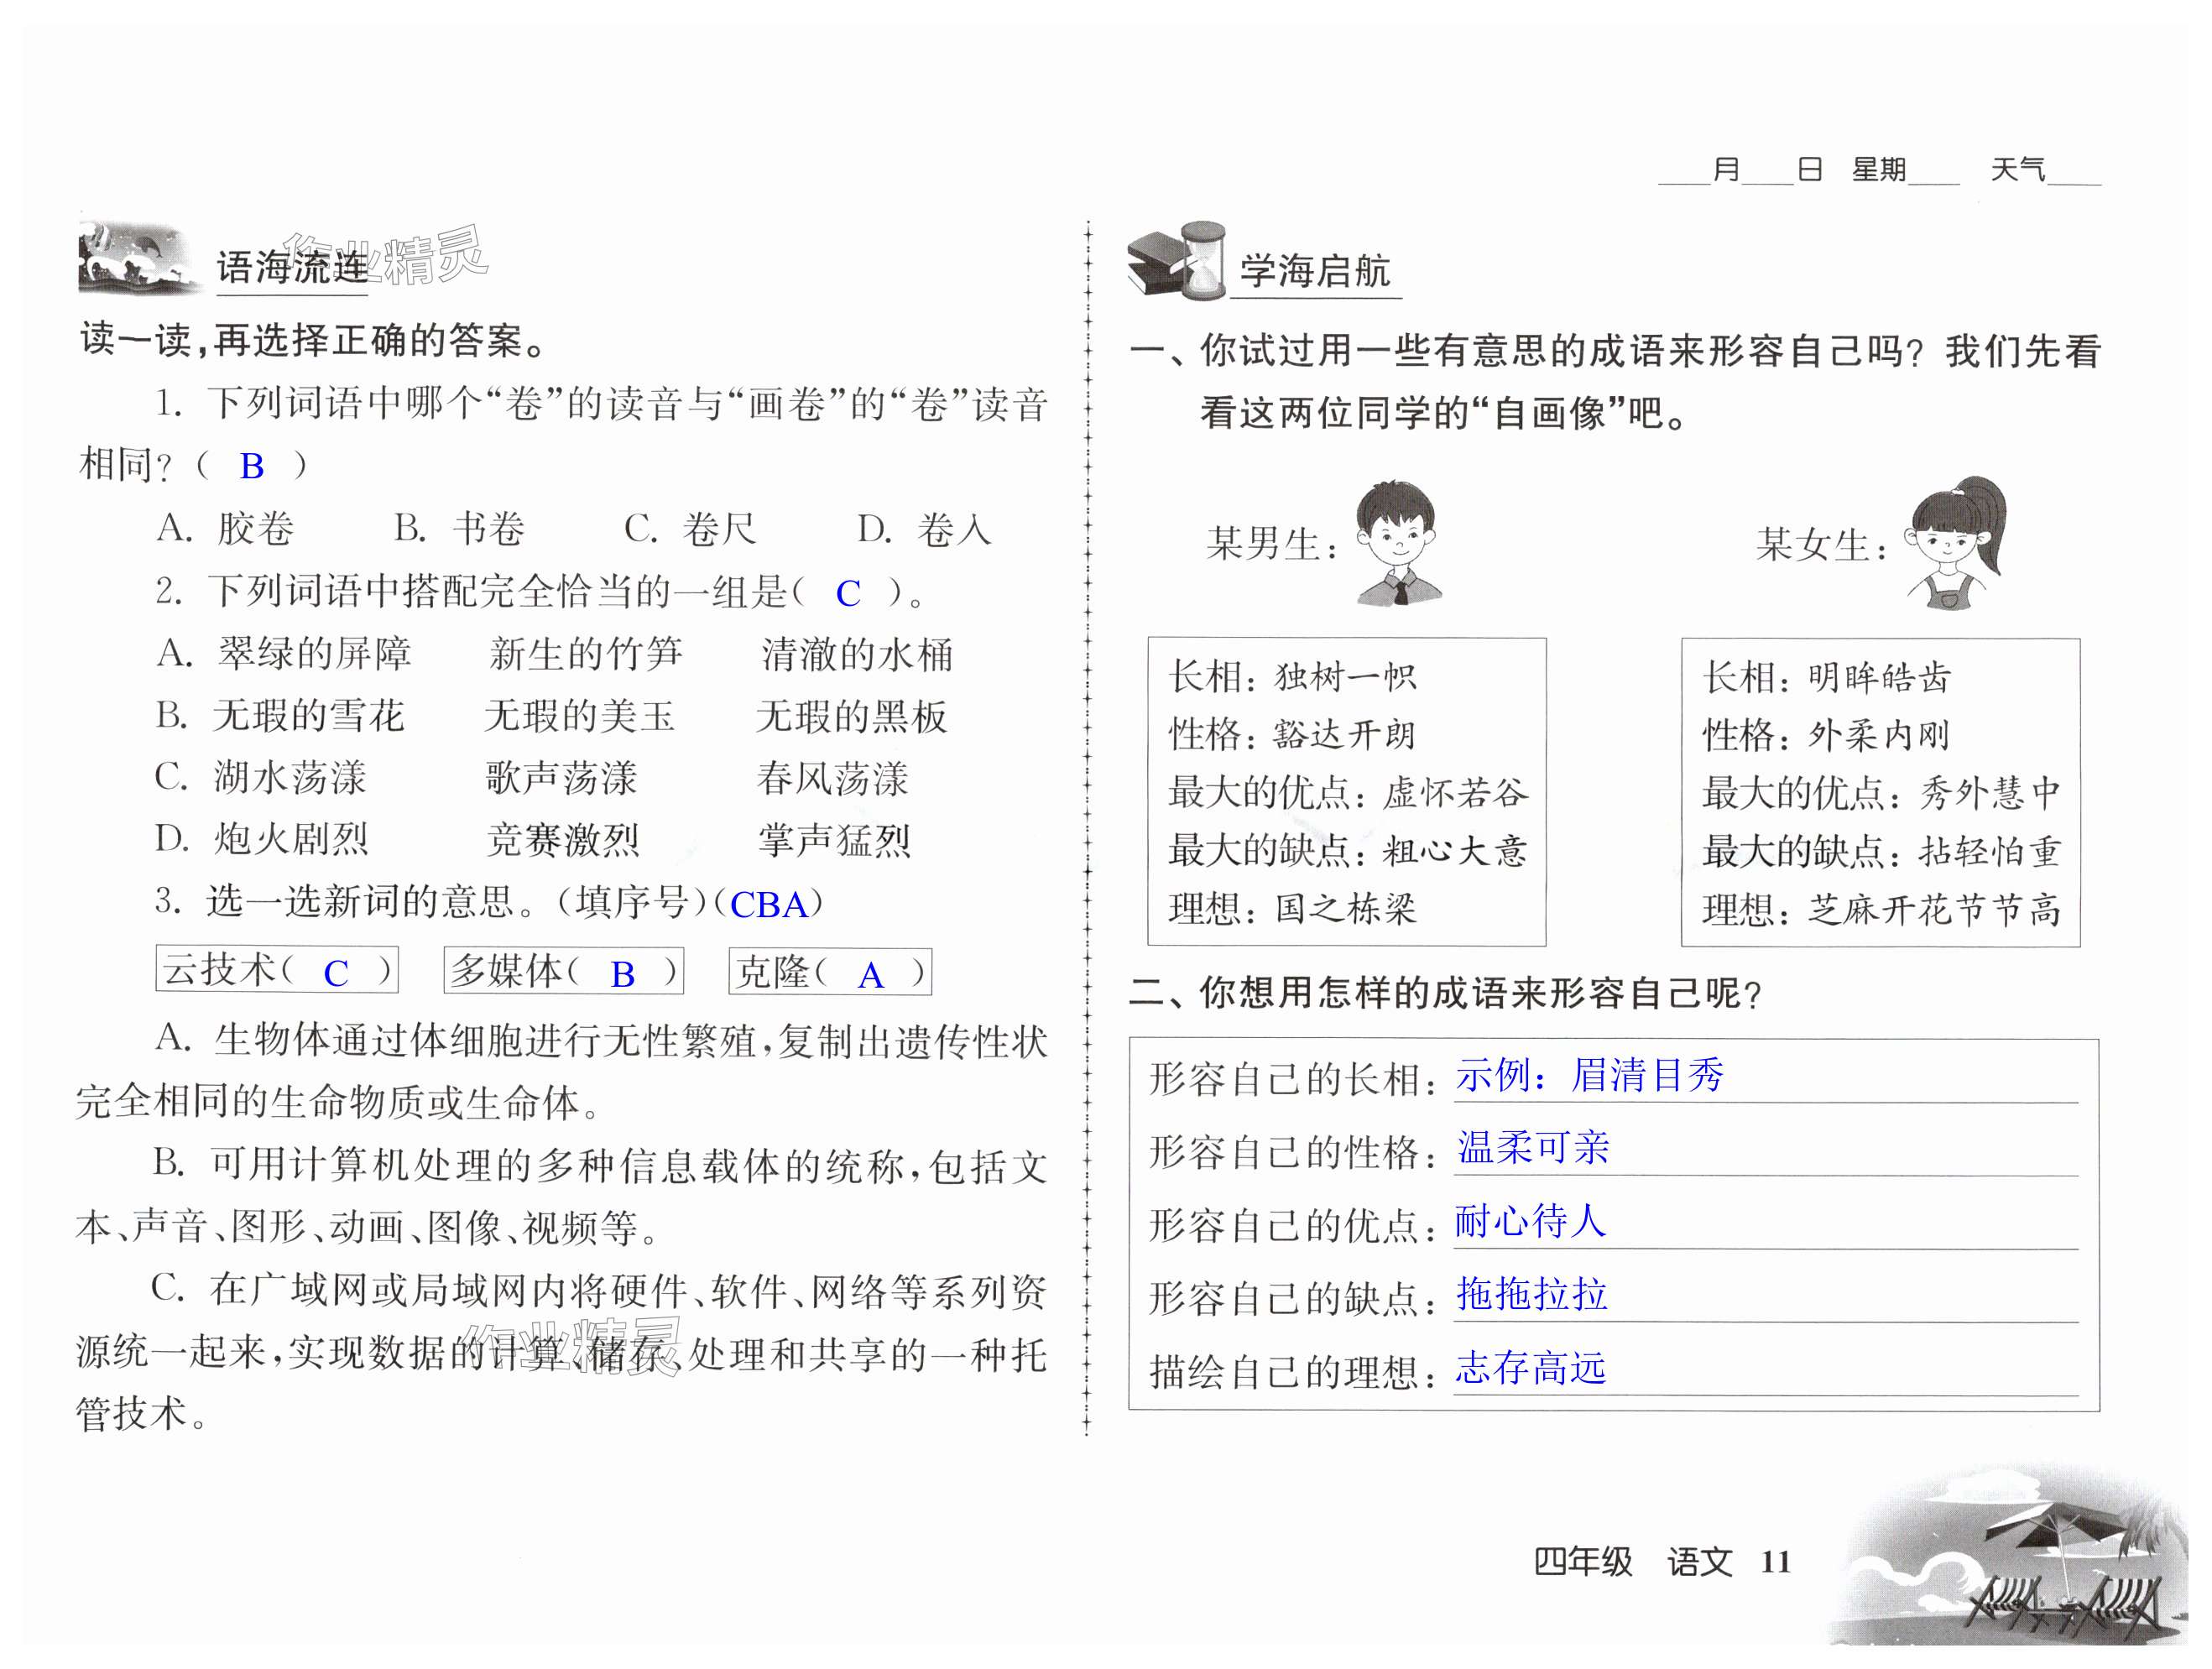2212x1669 pixels.
Task: Click the 克隆 answer box
Action: coord(830,971)
